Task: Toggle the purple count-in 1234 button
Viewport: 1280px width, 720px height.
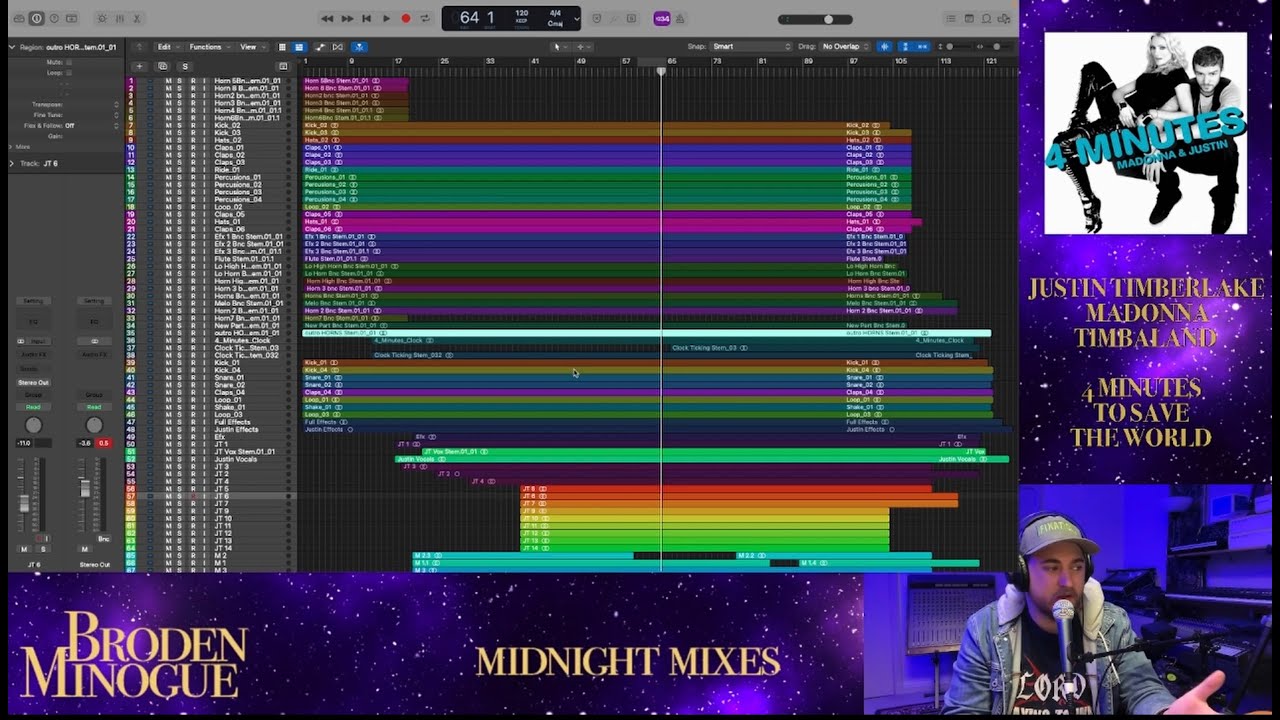Action: [x=661, y=18]
